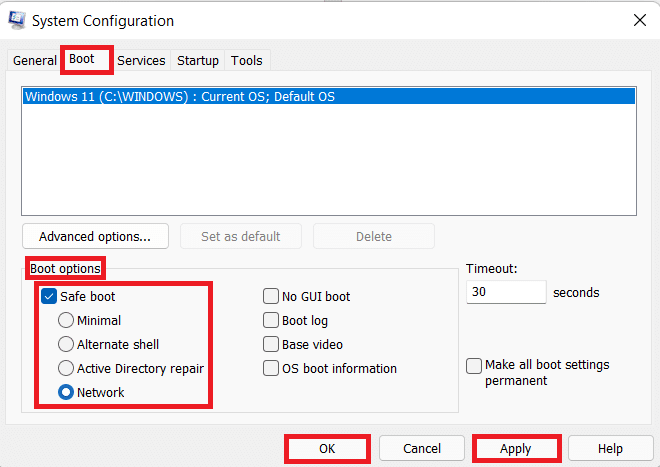Image resolution: width=660 pixels, height=467 pixels.
Task: Click the Timeout seconds input field
Action: (x=506, y=293)
